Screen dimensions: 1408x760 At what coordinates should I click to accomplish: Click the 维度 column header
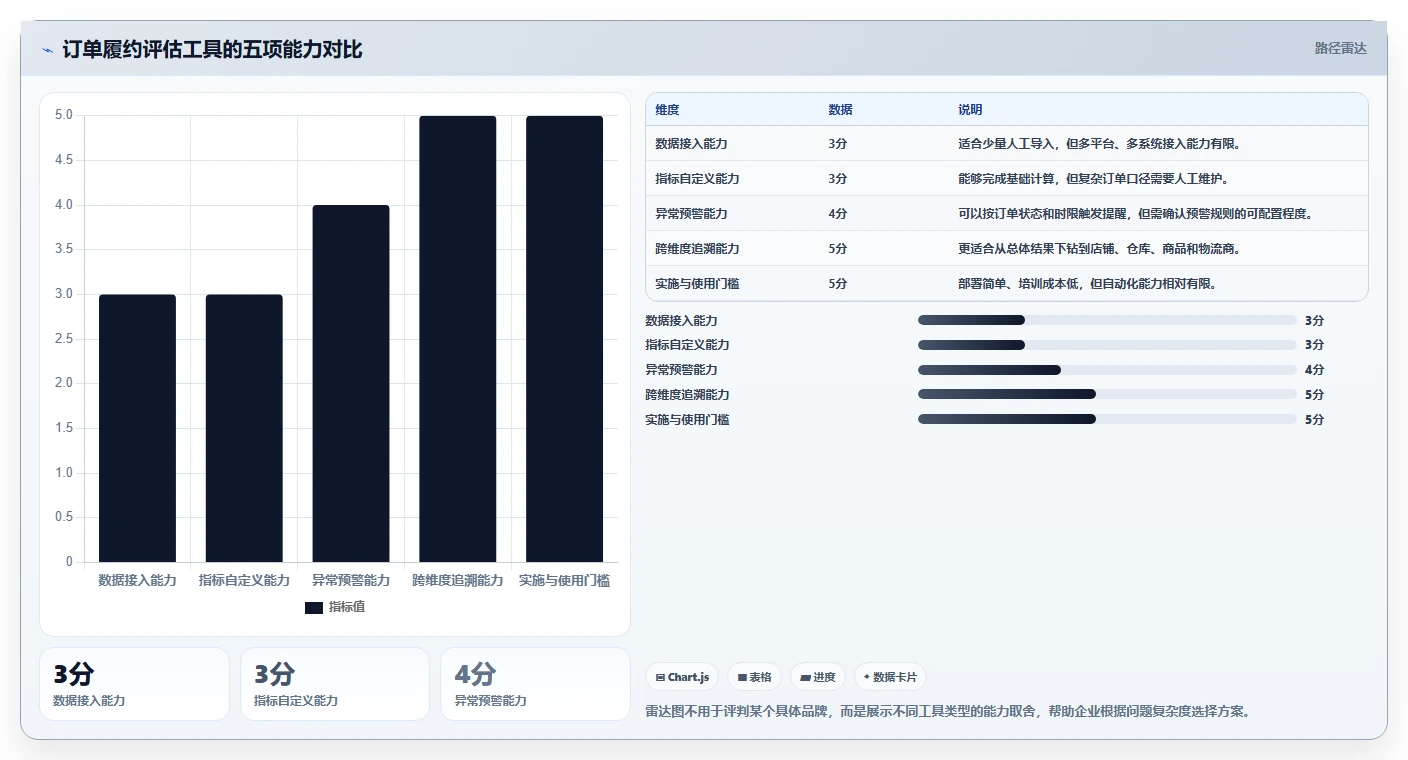[667, 110]
